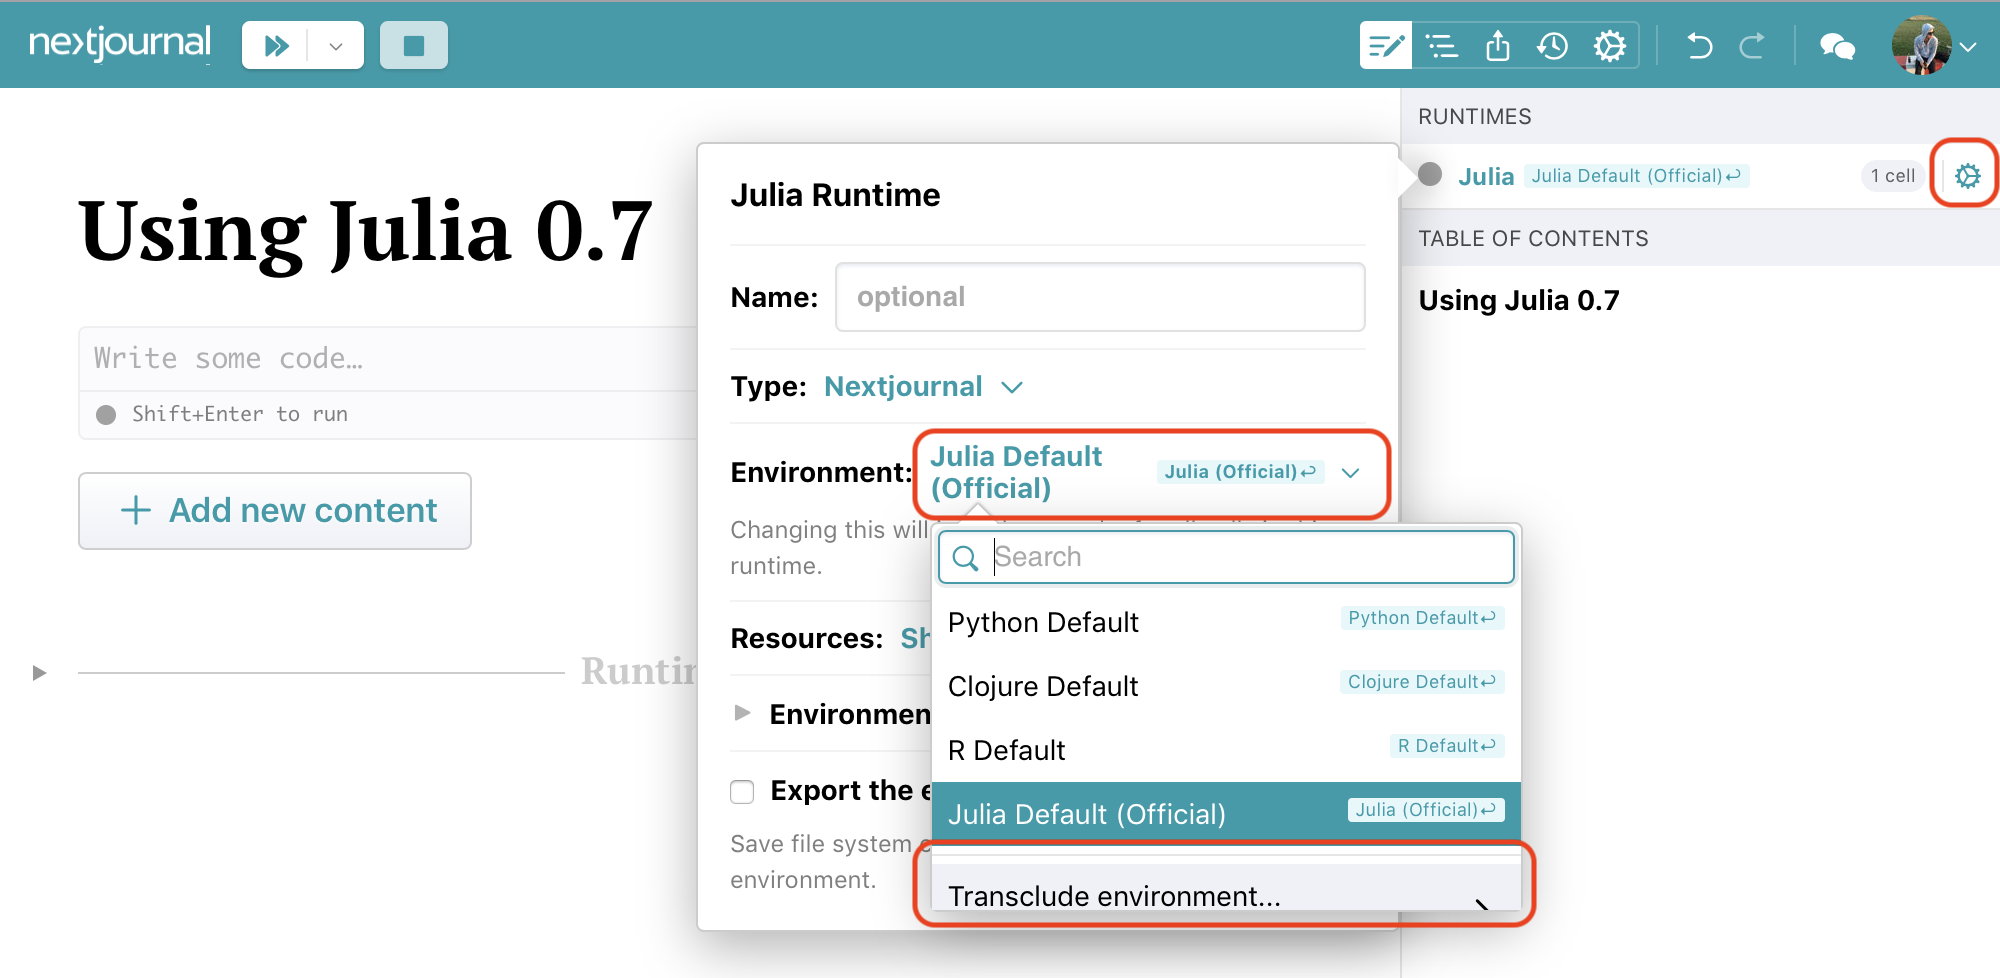Click the environment dropdown chevron
The height and width of the screenshot is (978, 2000).
tap(1351, 473)
